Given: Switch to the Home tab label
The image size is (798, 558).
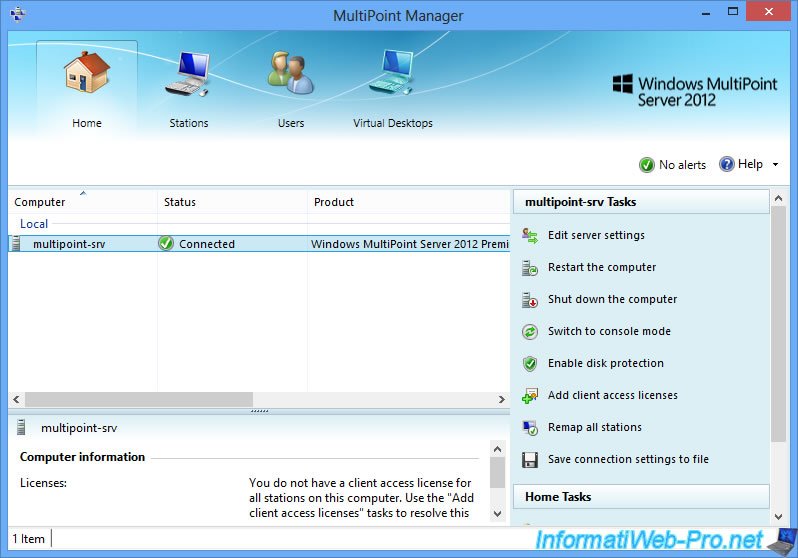Looking at the screenshot, I should coord(87,123).
